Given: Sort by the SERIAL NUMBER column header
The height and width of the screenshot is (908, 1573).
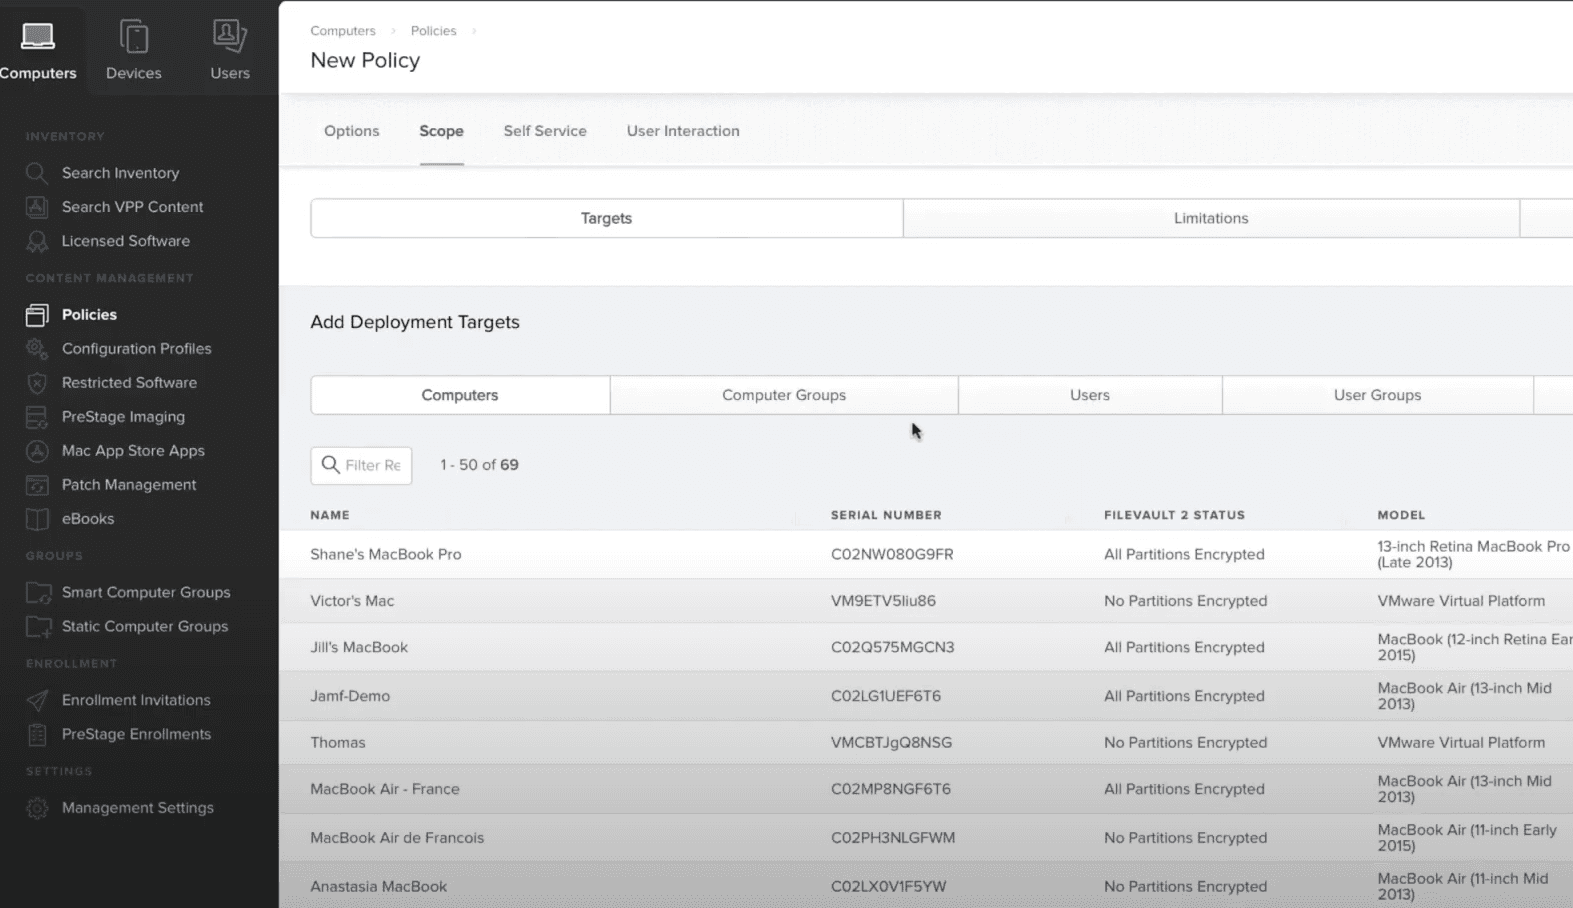Looking at the screenshot, I should [886, 515].
